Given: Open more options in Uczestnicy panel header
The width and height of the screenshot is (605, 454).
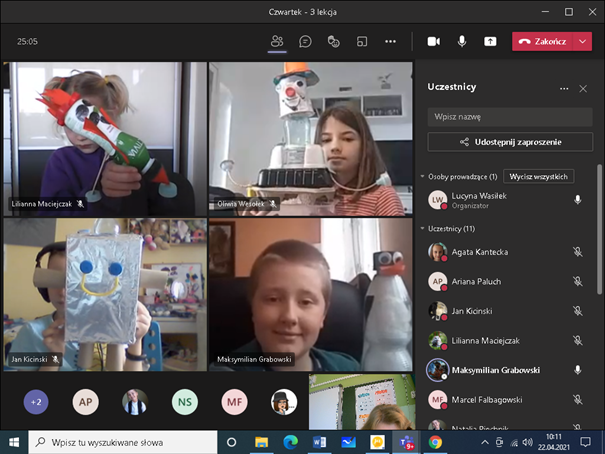Looking at the screenshot, I should [564, 88].
